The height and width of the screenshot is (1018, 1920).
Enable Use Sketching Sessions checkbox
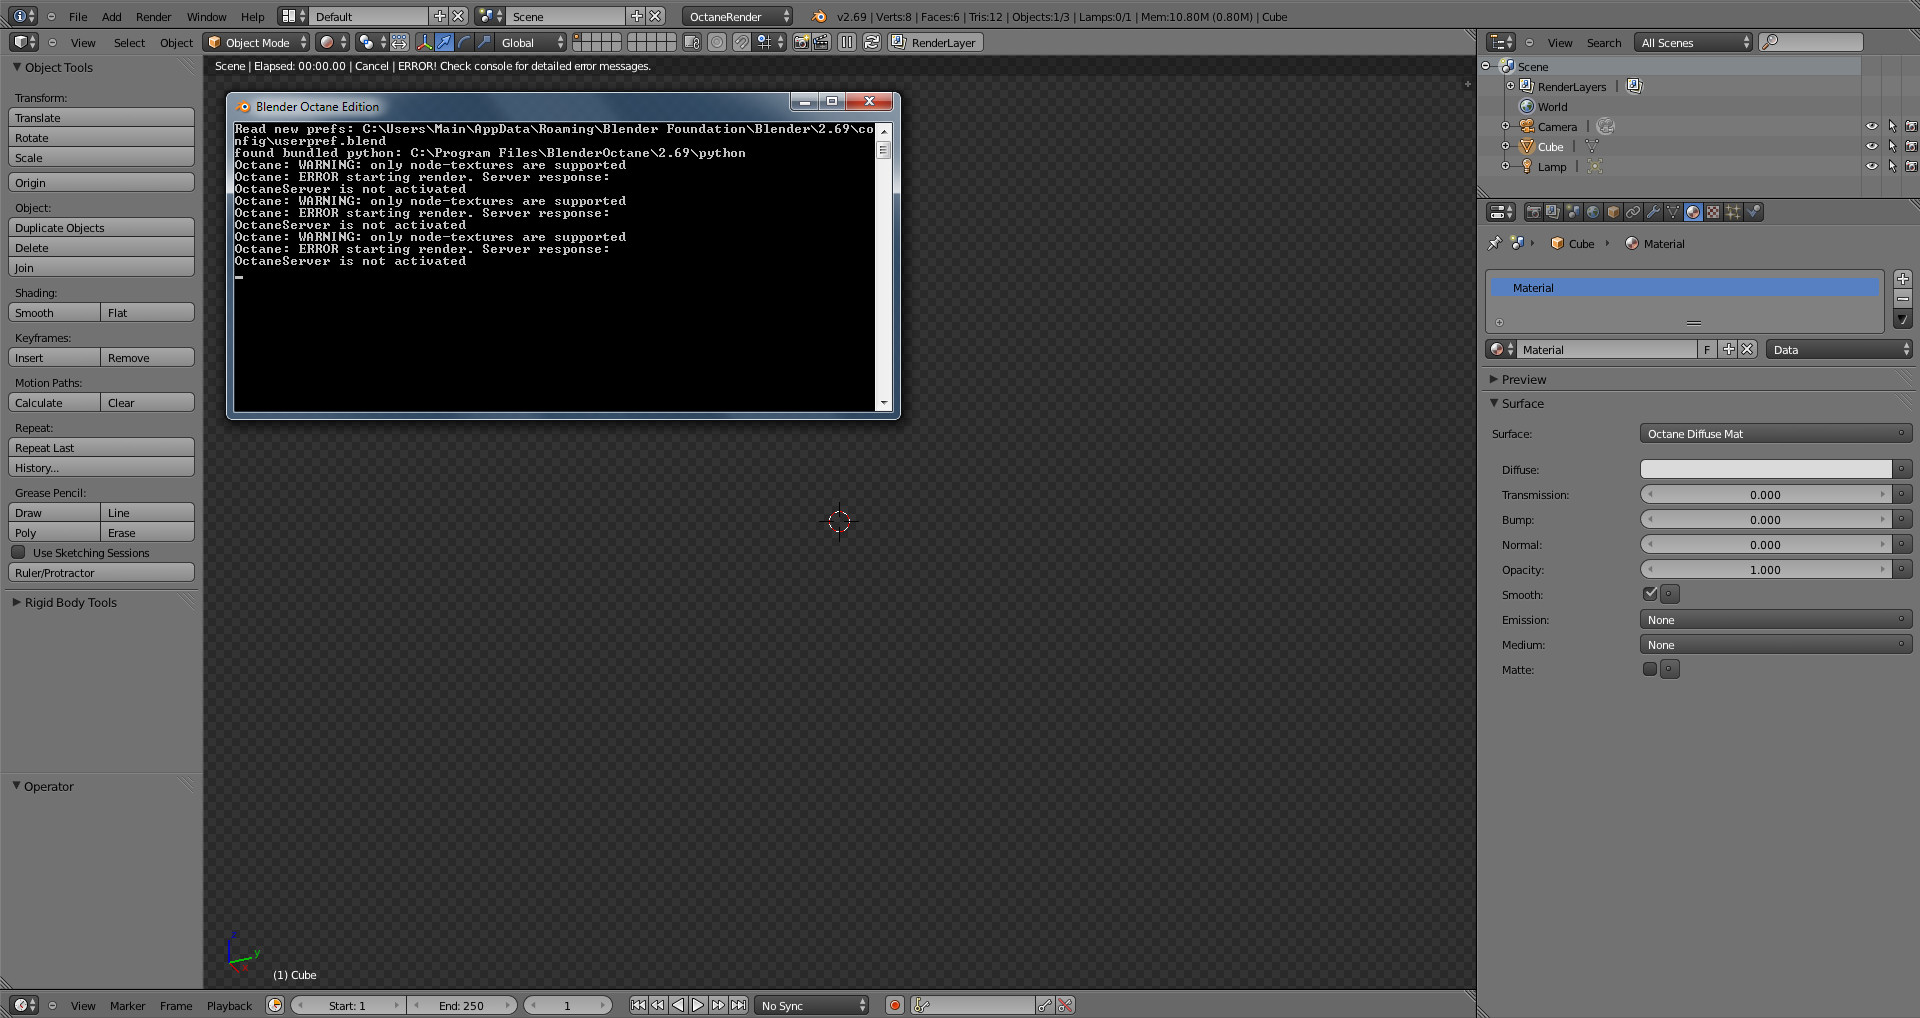coord(18,552)
